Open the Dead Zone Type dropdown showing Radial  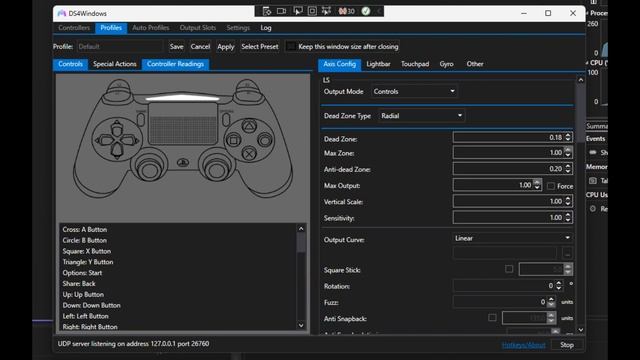pyautogui.click(x=422, y=116)
